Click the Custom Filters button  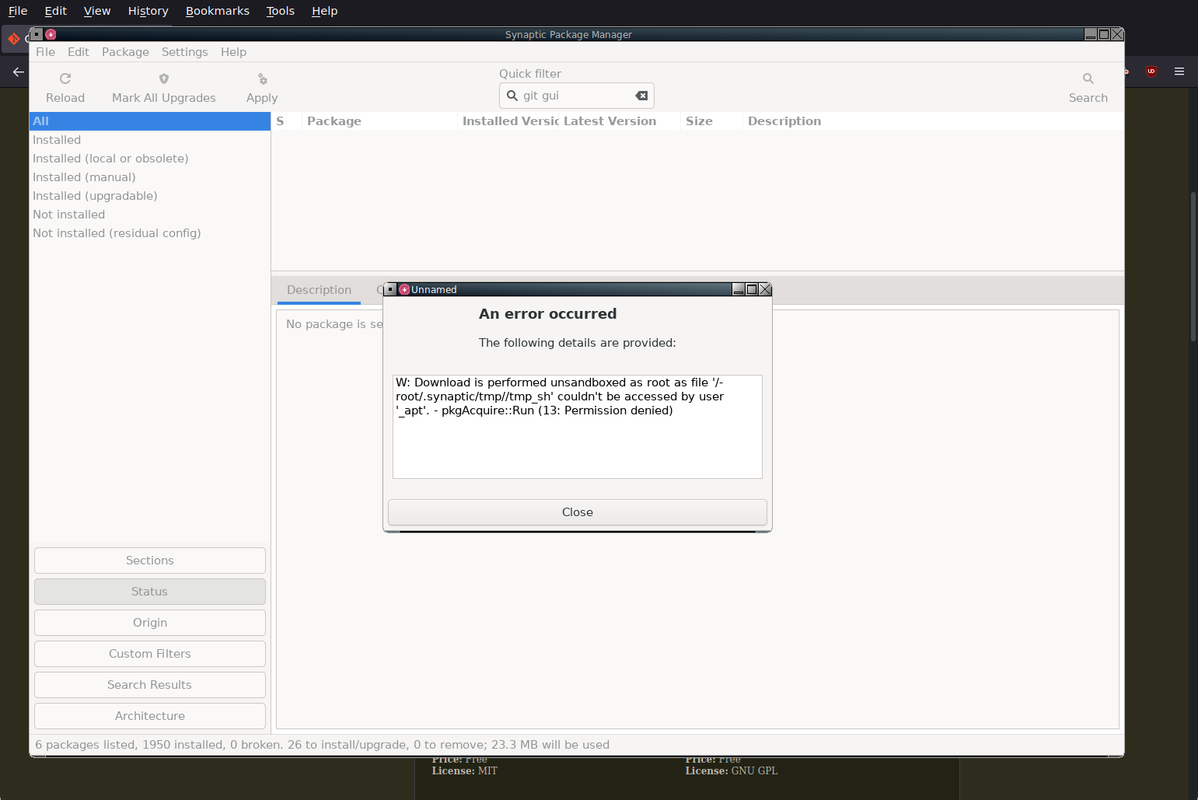[x=150, y=653]
